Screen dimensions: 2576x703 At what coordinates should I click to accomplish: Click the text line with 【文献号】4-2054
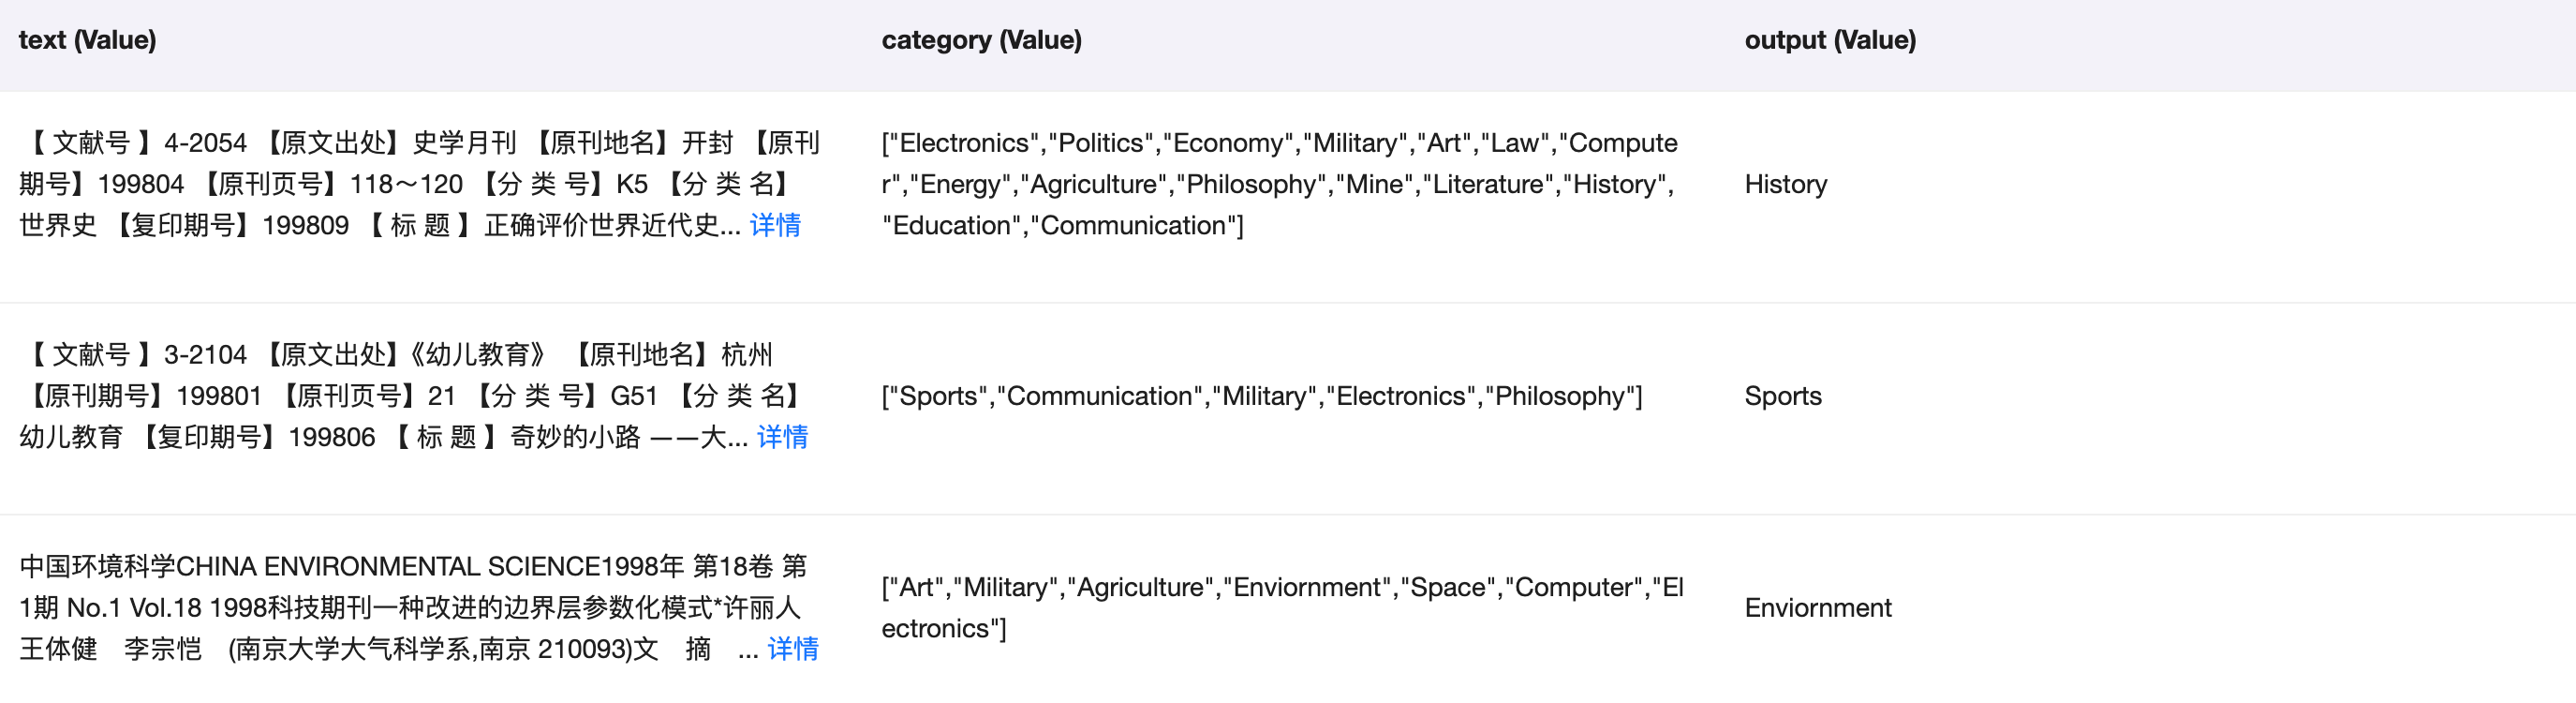pos(419,143)
